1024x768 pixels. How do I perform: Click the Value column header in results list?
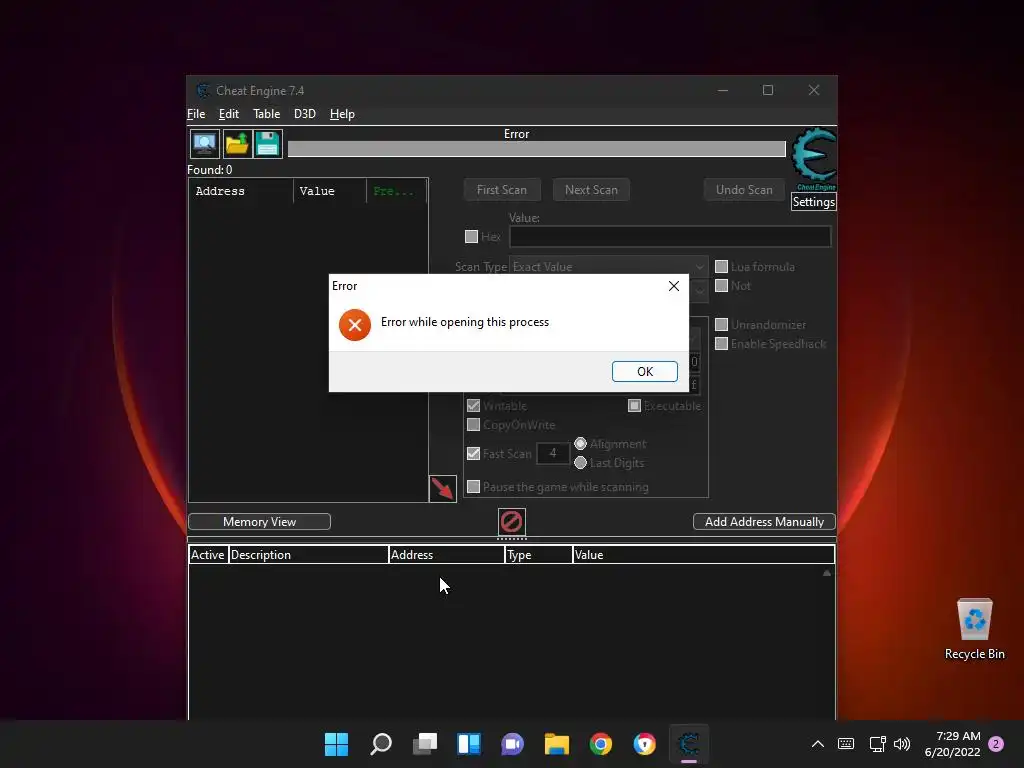click(x=330, y=191)
